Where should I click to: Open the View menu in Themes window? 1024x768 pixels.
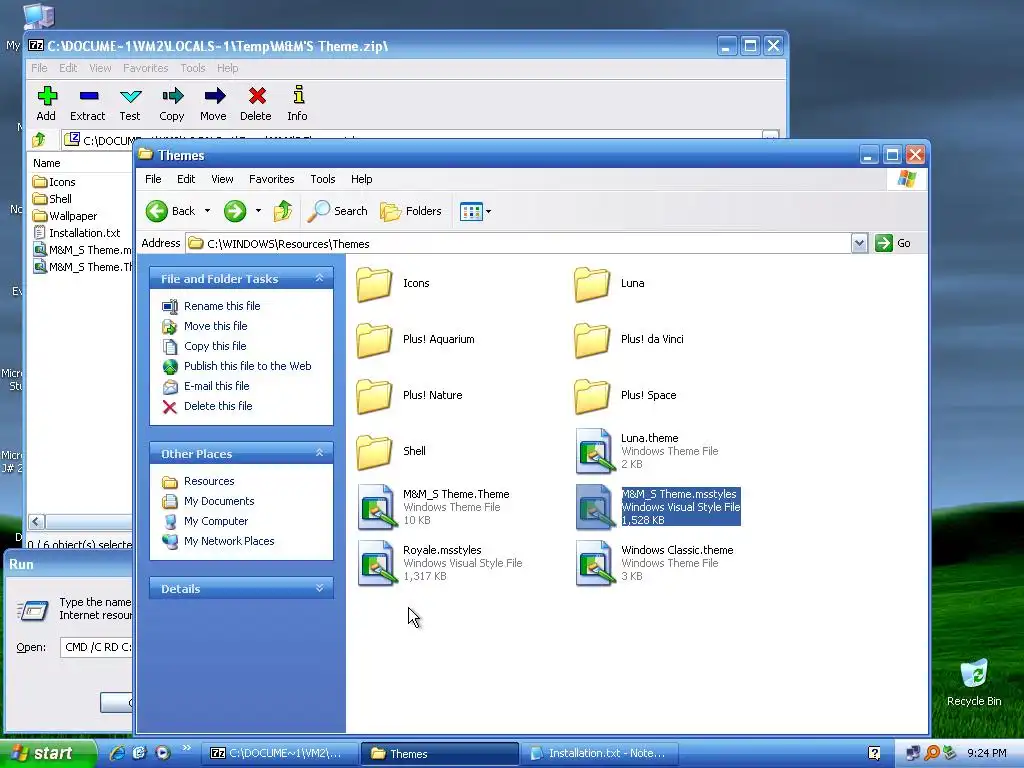point(222,179)
